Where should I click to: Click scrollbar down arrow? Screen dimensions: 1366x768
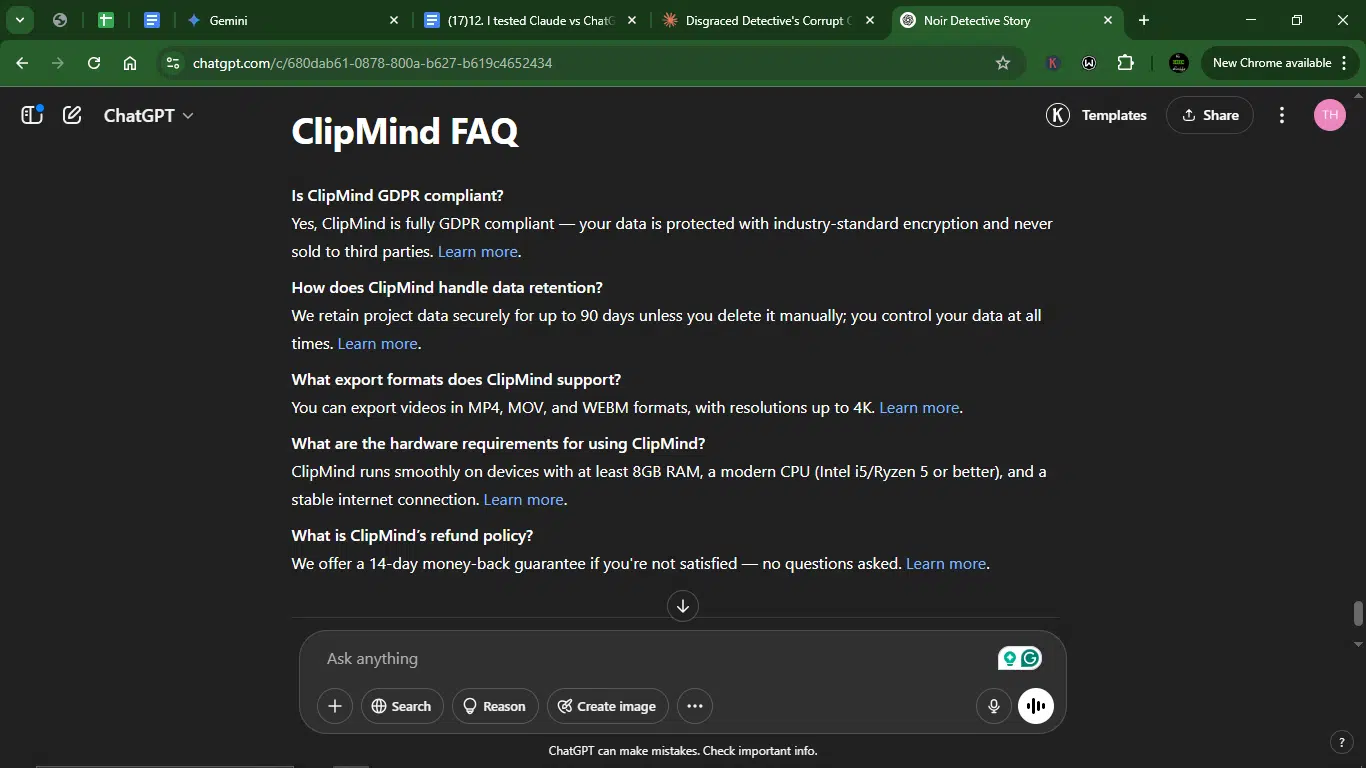(x=1358, y=645)
